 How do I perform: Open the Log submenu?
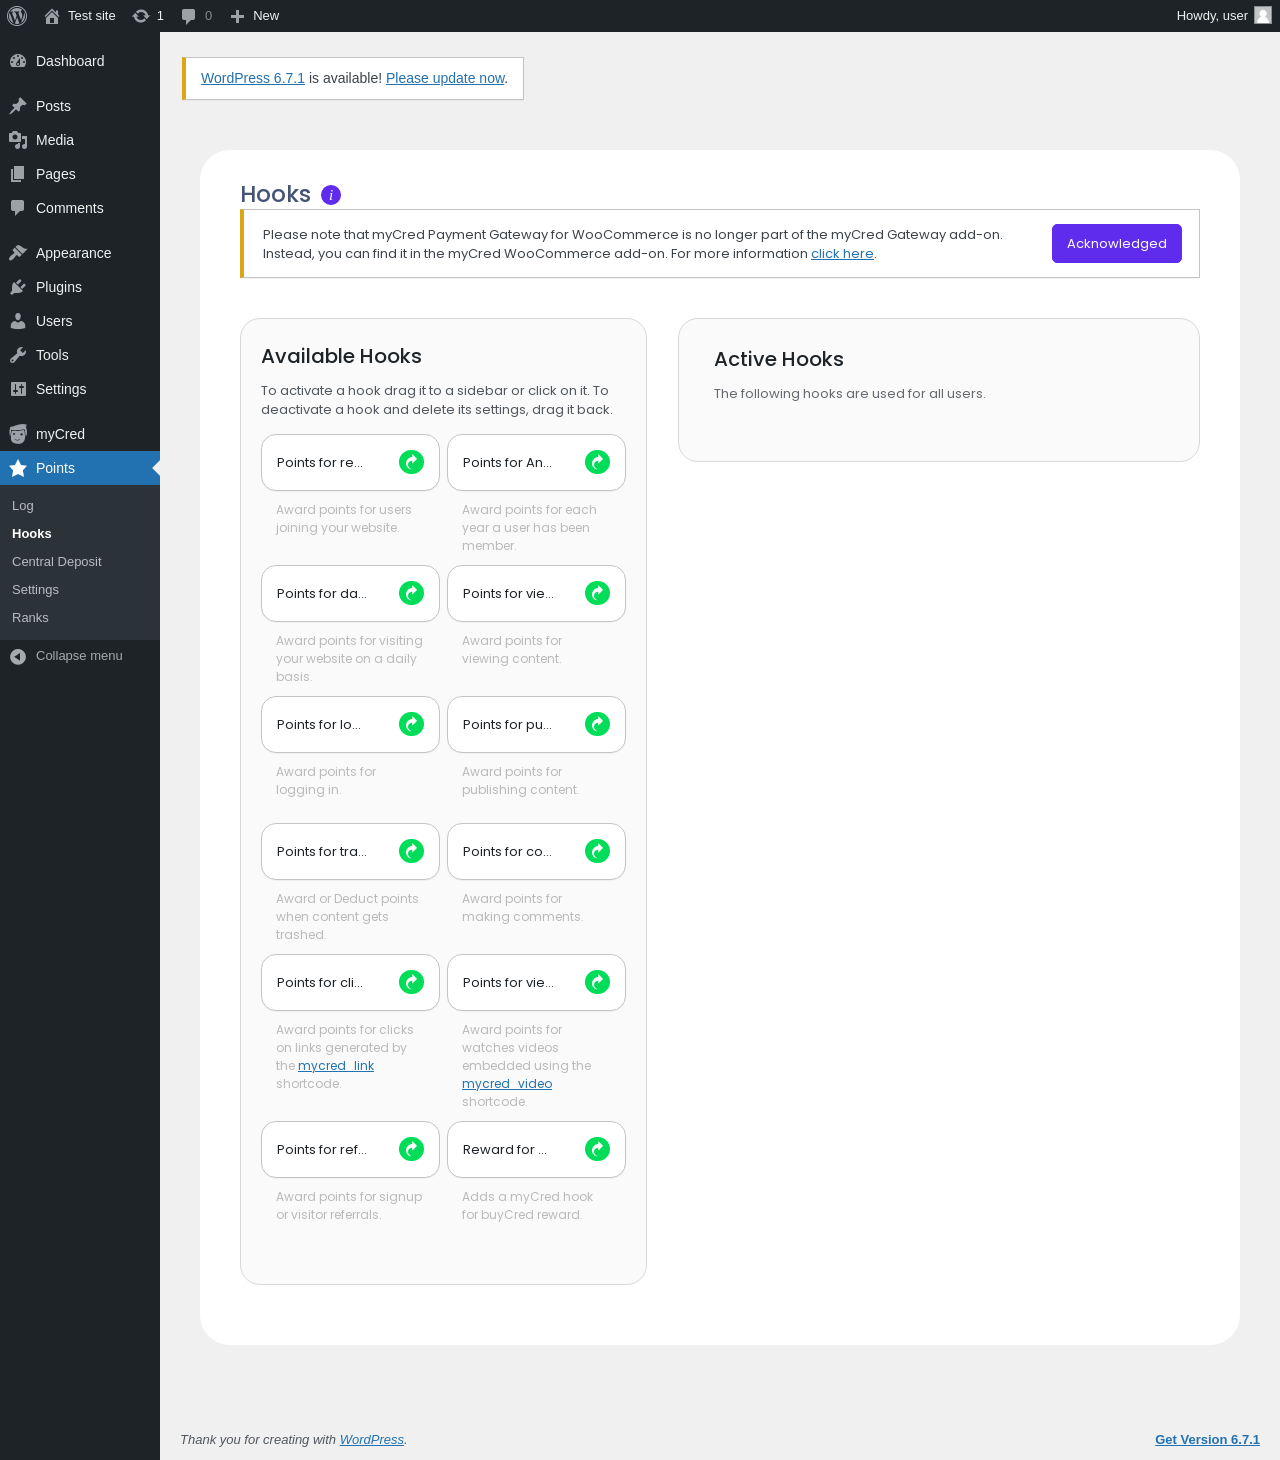(80, 506)
